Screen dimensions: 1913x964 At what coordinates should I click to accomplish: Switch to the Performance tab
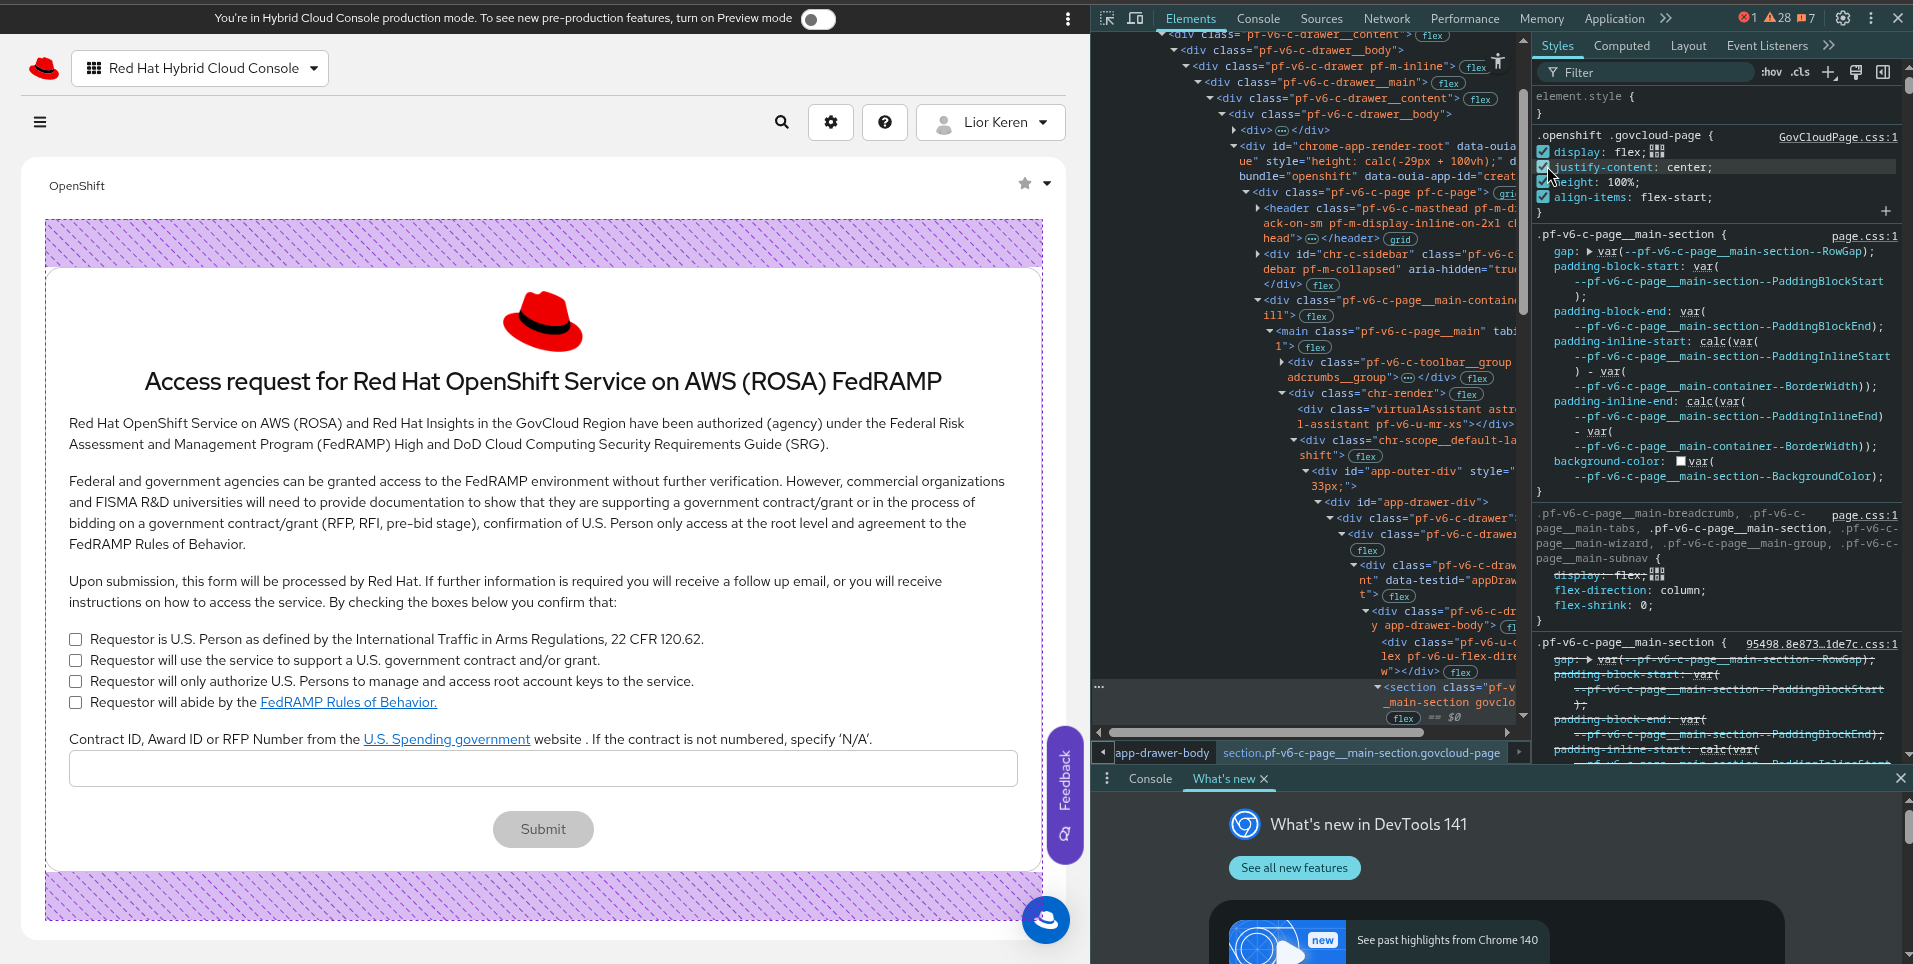[1465, 18]
